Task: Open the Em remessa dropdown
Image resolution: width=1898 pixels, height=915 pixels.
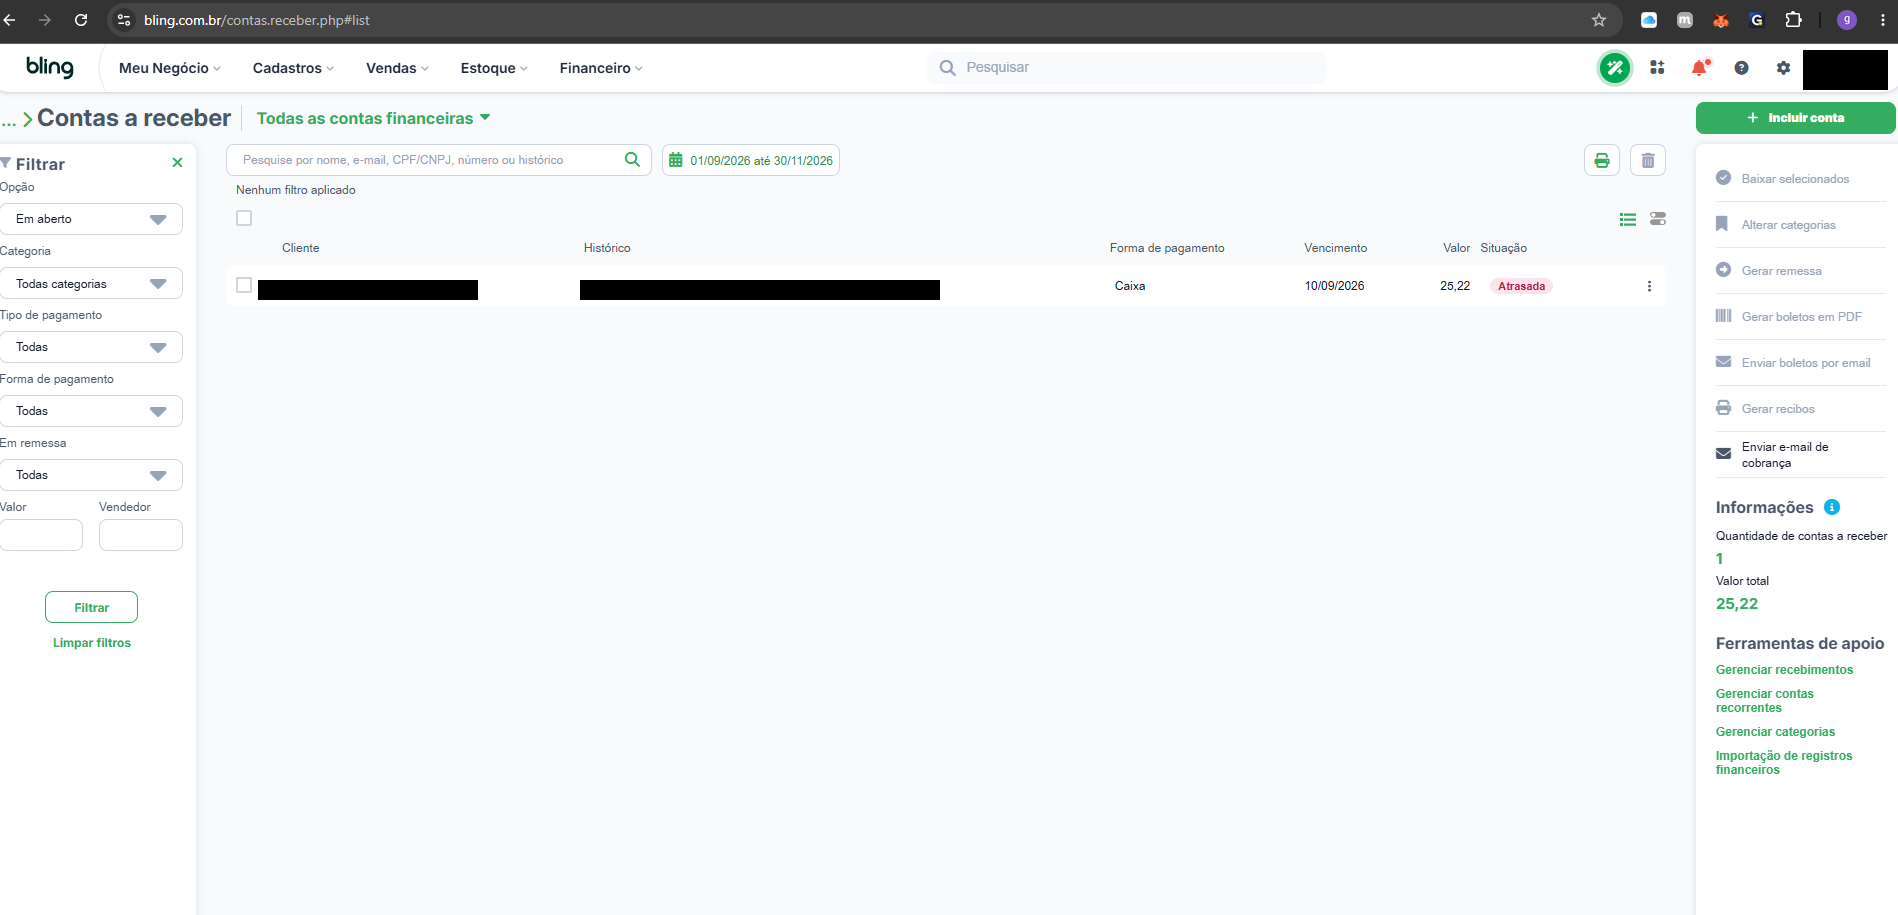Action: [91, 475]
